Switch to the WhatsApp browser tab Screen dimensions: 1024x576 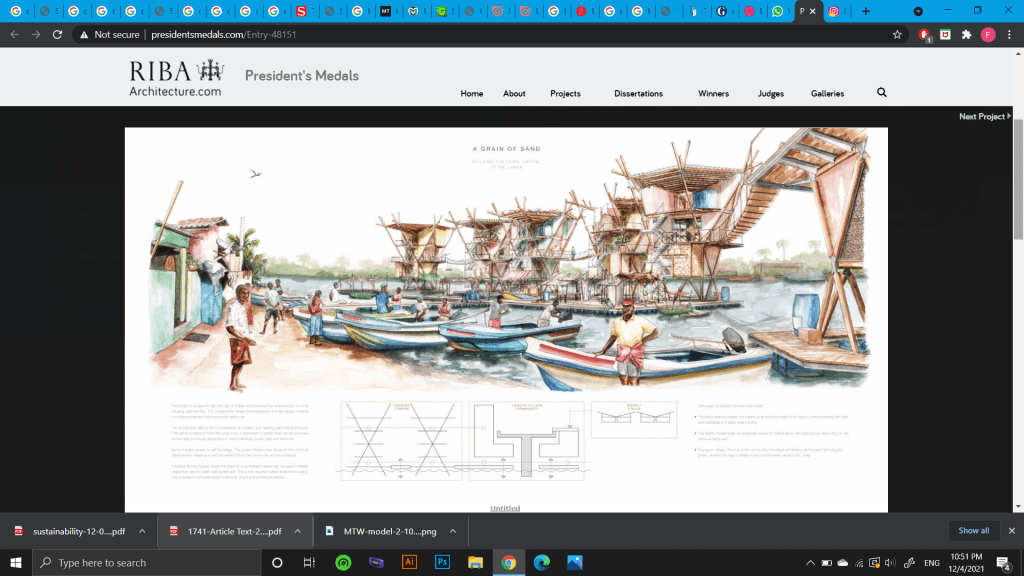coord(777,11)
